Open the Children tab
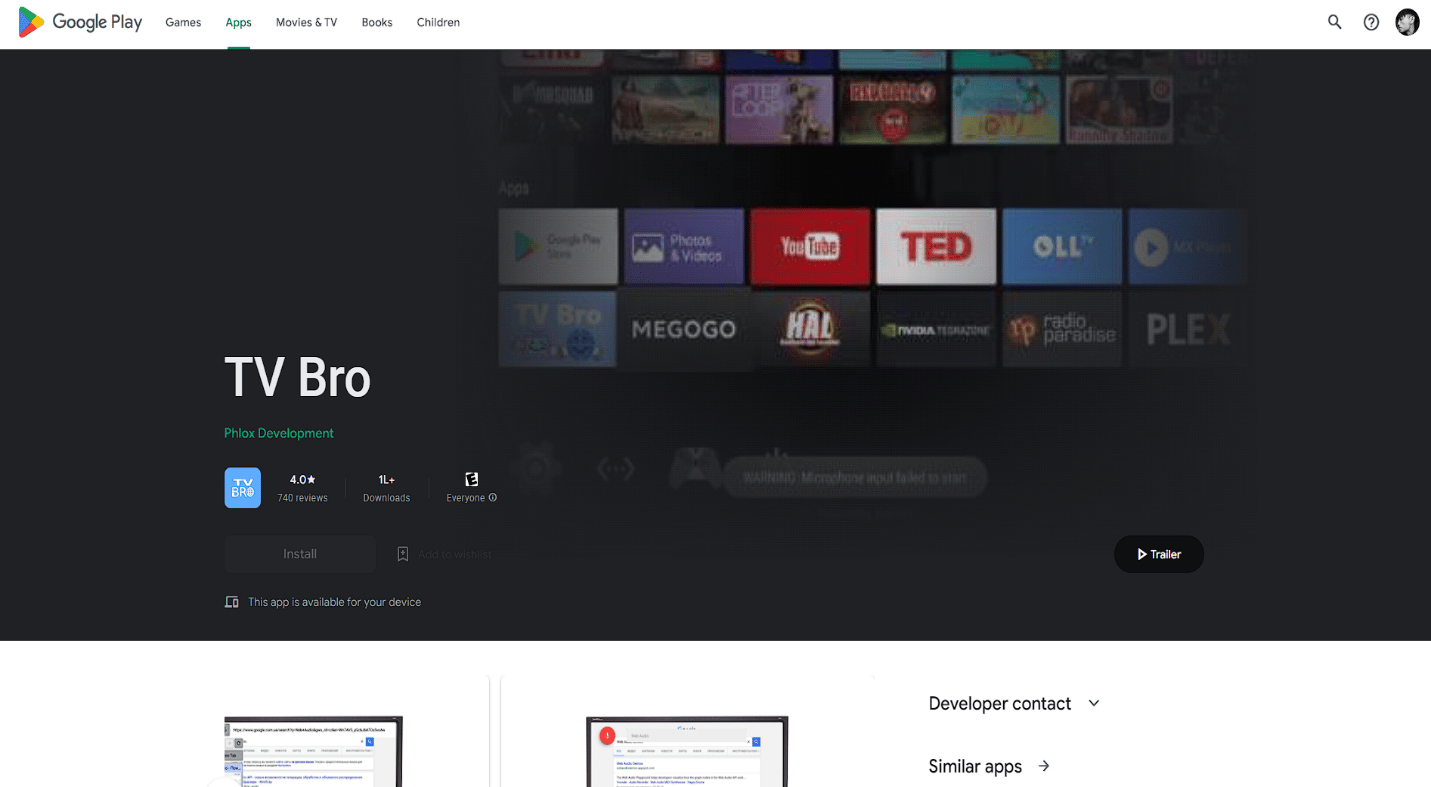Image resolution: width=1431 pixels, height=787 pixels. pyautogui.click(x=438, y=22)
